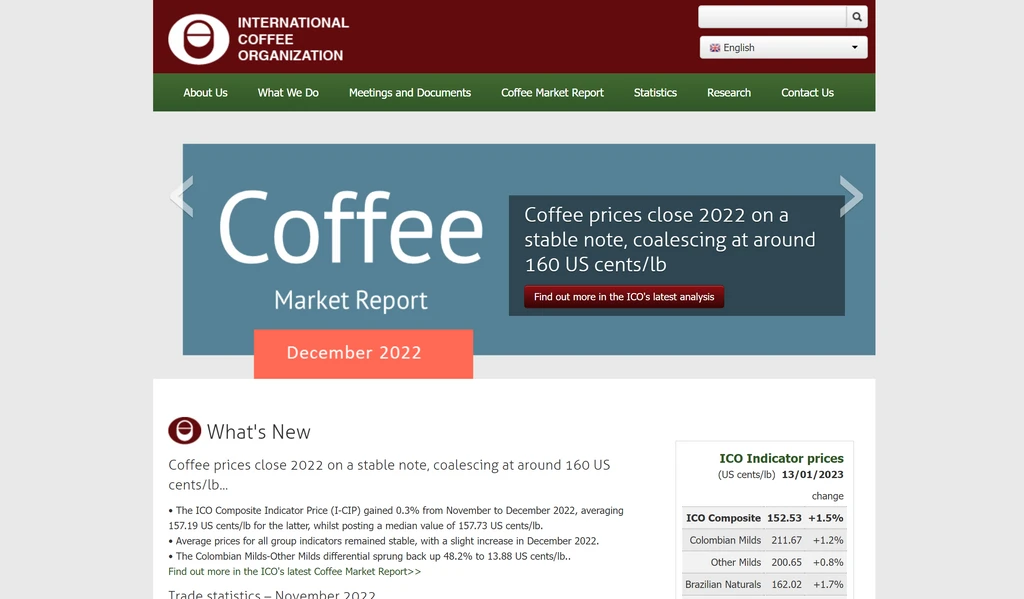Show the previous carousel slide
The height and width of the screenshot is (599, 1024).
(182, 196)
